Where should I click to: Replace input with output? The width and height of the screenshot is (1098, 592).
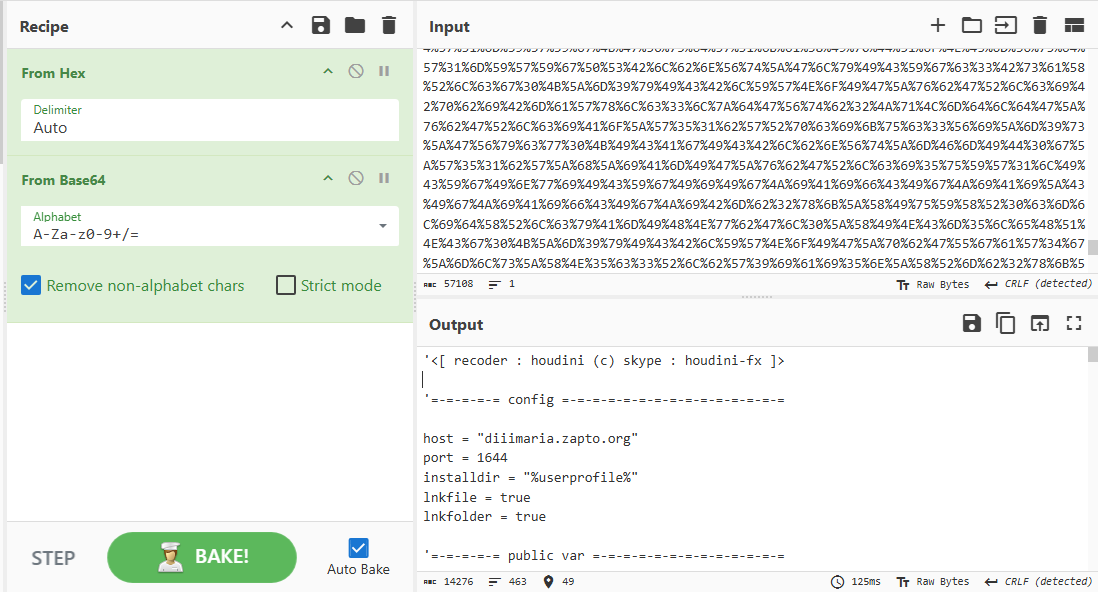[x=1040, y=323]
